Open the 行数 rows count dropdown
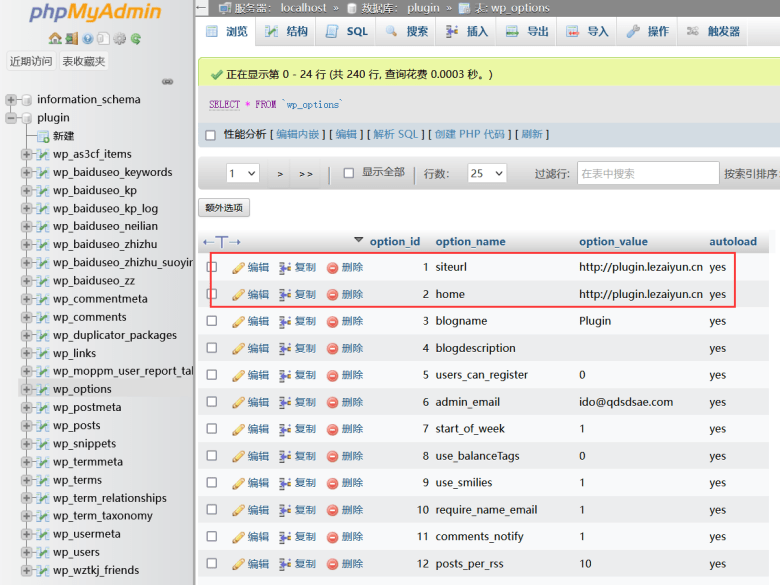780x585 pixels. (x=488, y=173)
